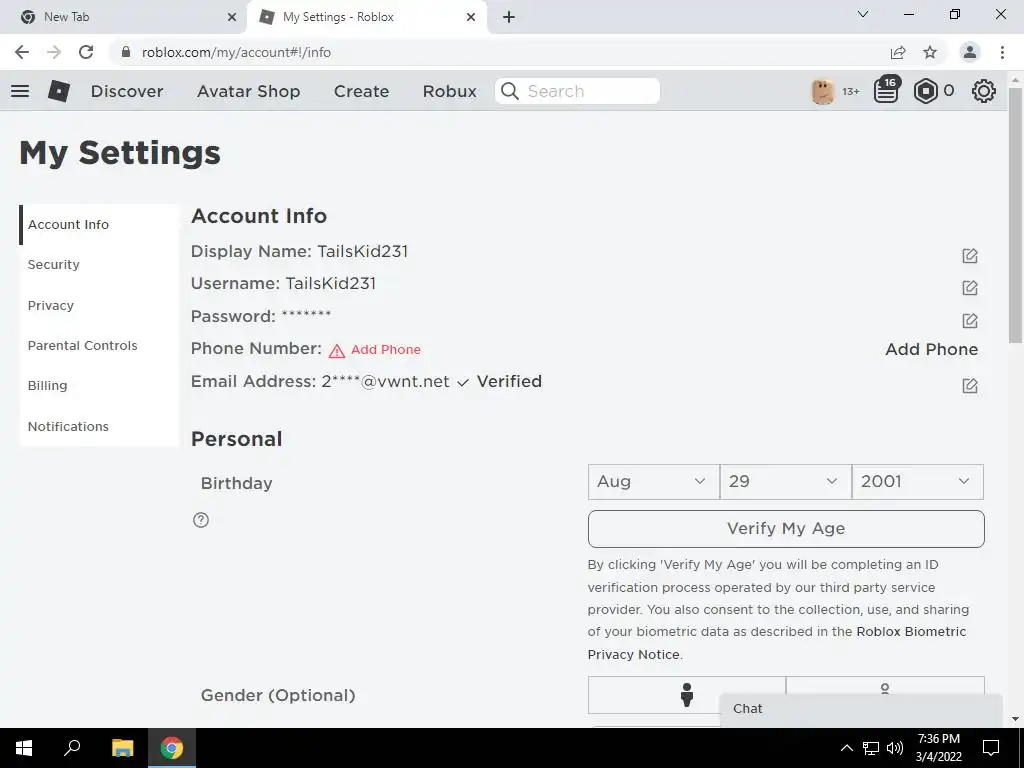1024x768 pixels.
Task: Click the Robux hexagon balance icon
Action: point(925,91)
